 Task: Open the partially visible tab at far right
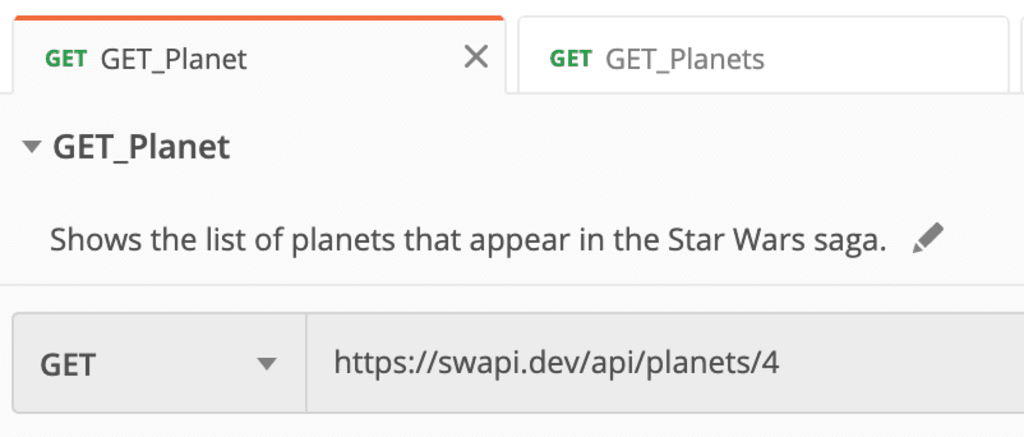(x=1019, y=56)
